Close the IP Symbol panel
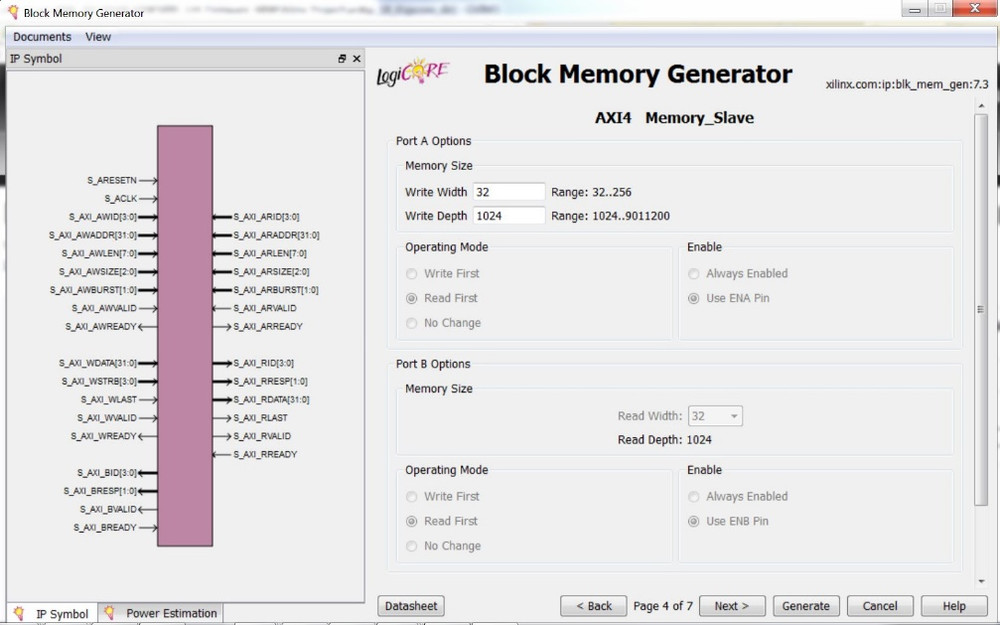Image resolution: width=1000 pixels, height=625 pixels. 356,59
